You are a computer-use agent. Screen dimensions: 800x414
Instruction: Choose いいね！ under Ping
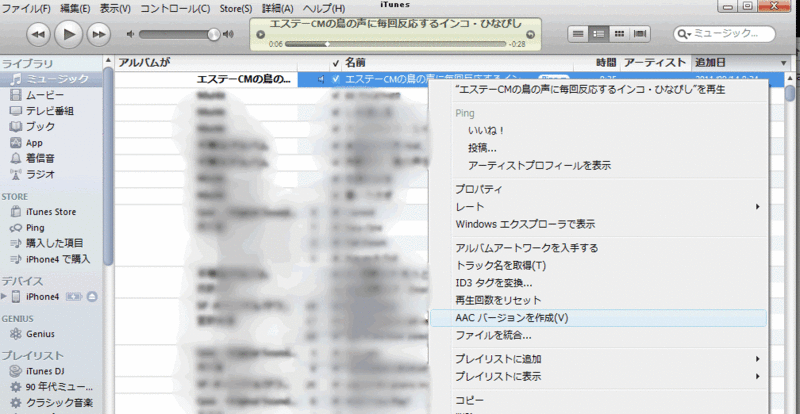[486, 131]
